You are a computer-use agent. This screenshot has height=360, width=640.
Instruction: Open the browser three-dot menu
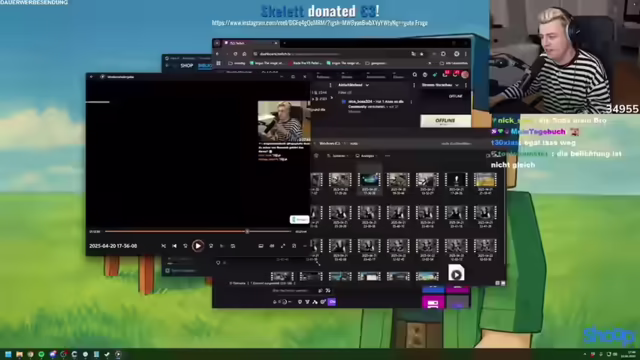(x=466, y=54)
